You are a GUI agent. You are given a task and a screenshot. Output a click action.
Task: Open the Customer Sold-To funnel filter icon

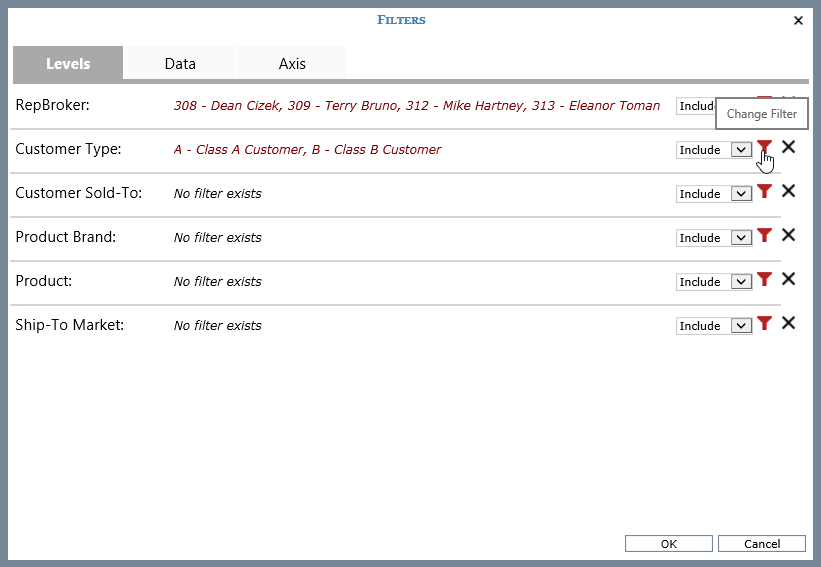pyautogui.click(x=764, y=192)
